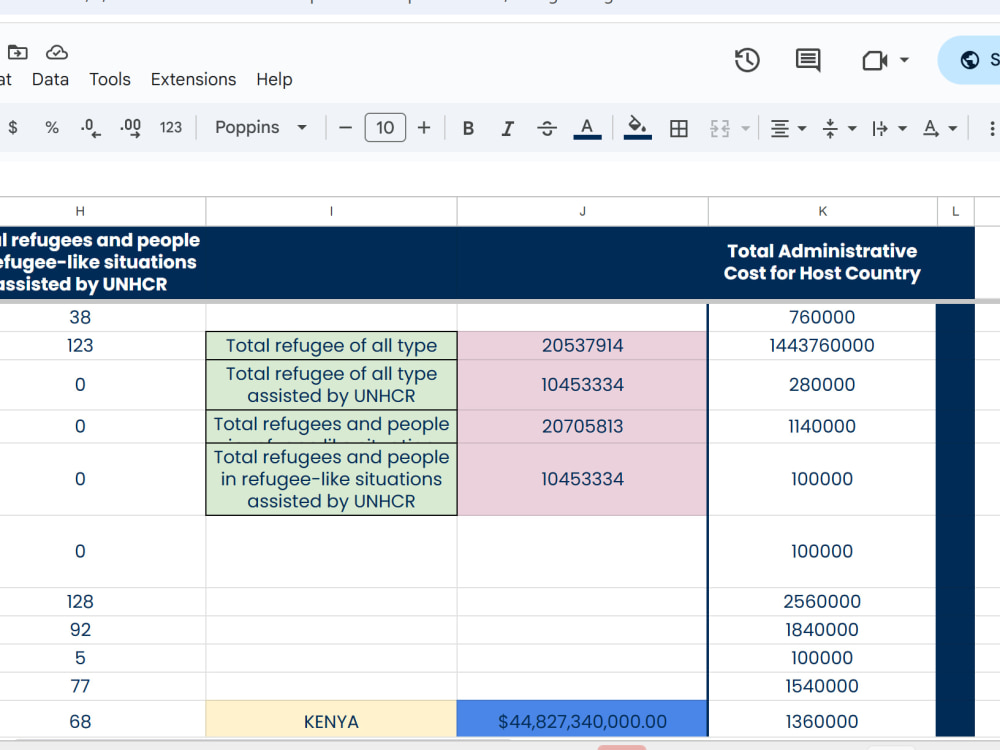This screenshot has width=1000, height=750.
Task: Click the move to folder icon
Action: (17, 52)
